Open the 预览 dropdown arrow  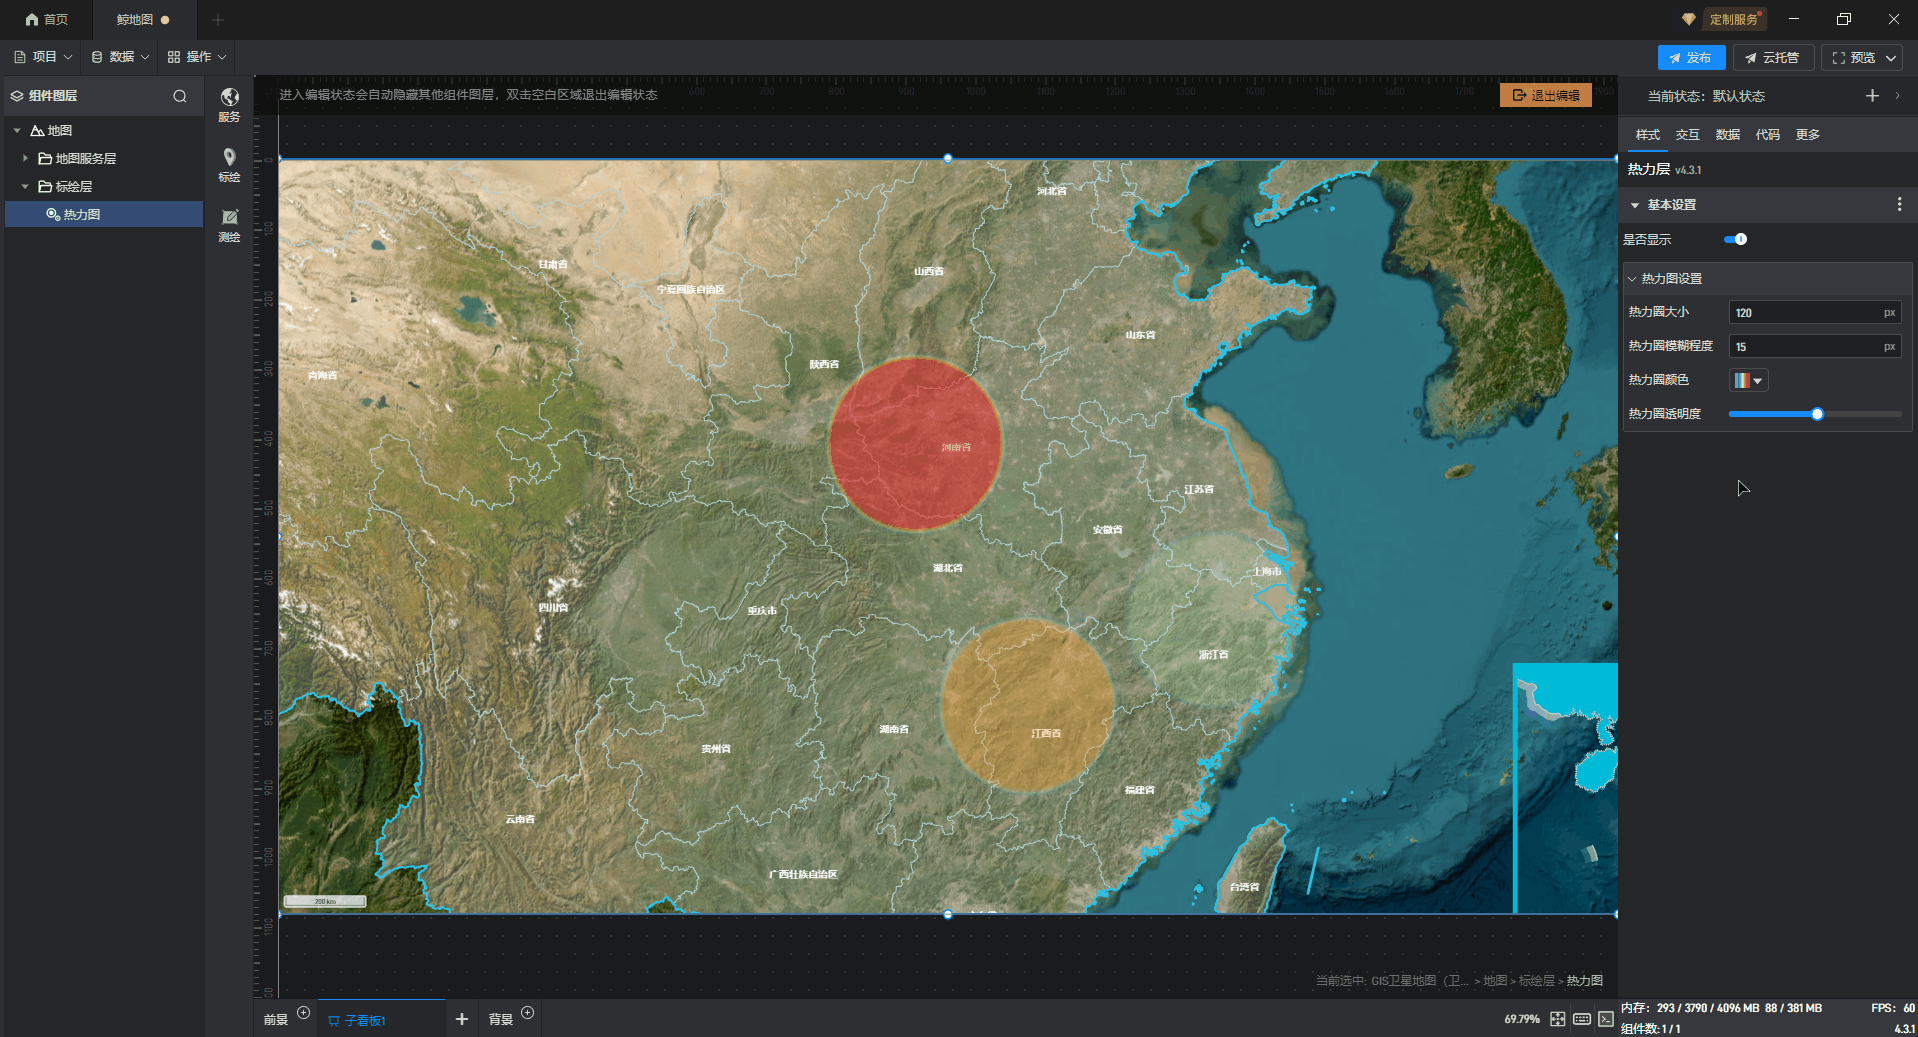[x=1891, y=58]
